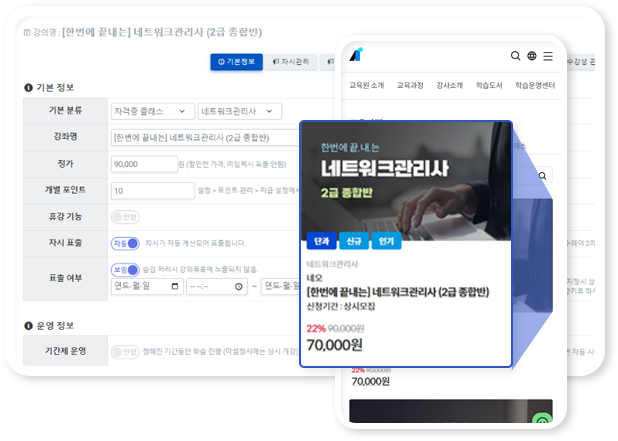This screenshot has height=441, width=618.
Task: Click the 표출 여부 row label
Action: 65,278
